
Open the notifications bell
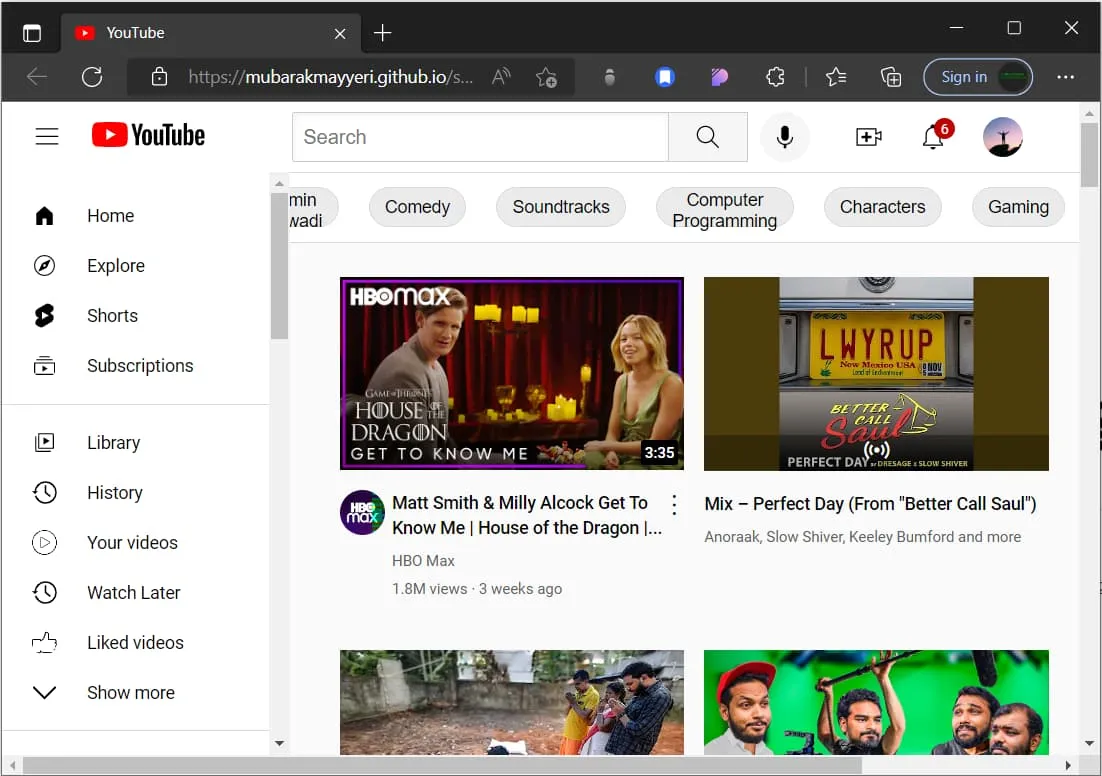(933, 137)
